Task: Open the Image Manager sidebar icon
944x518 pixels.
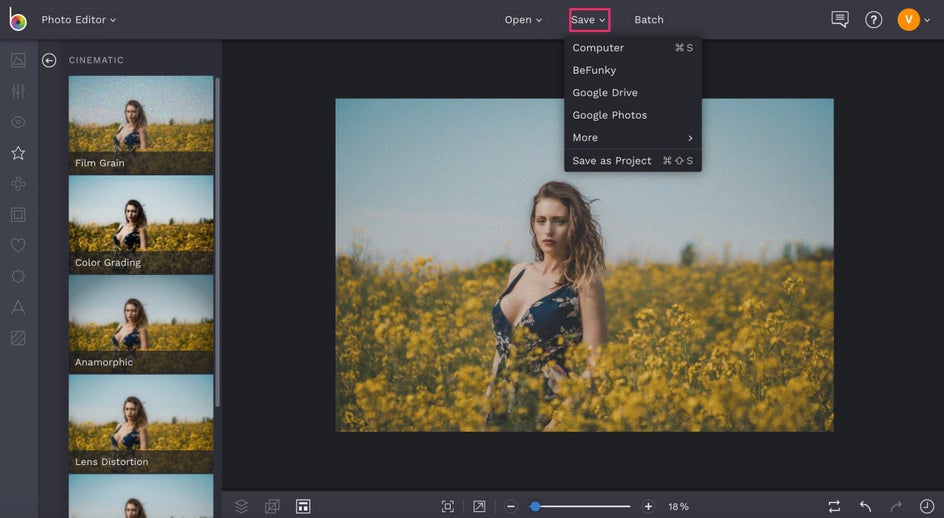Action: (18, 60)
